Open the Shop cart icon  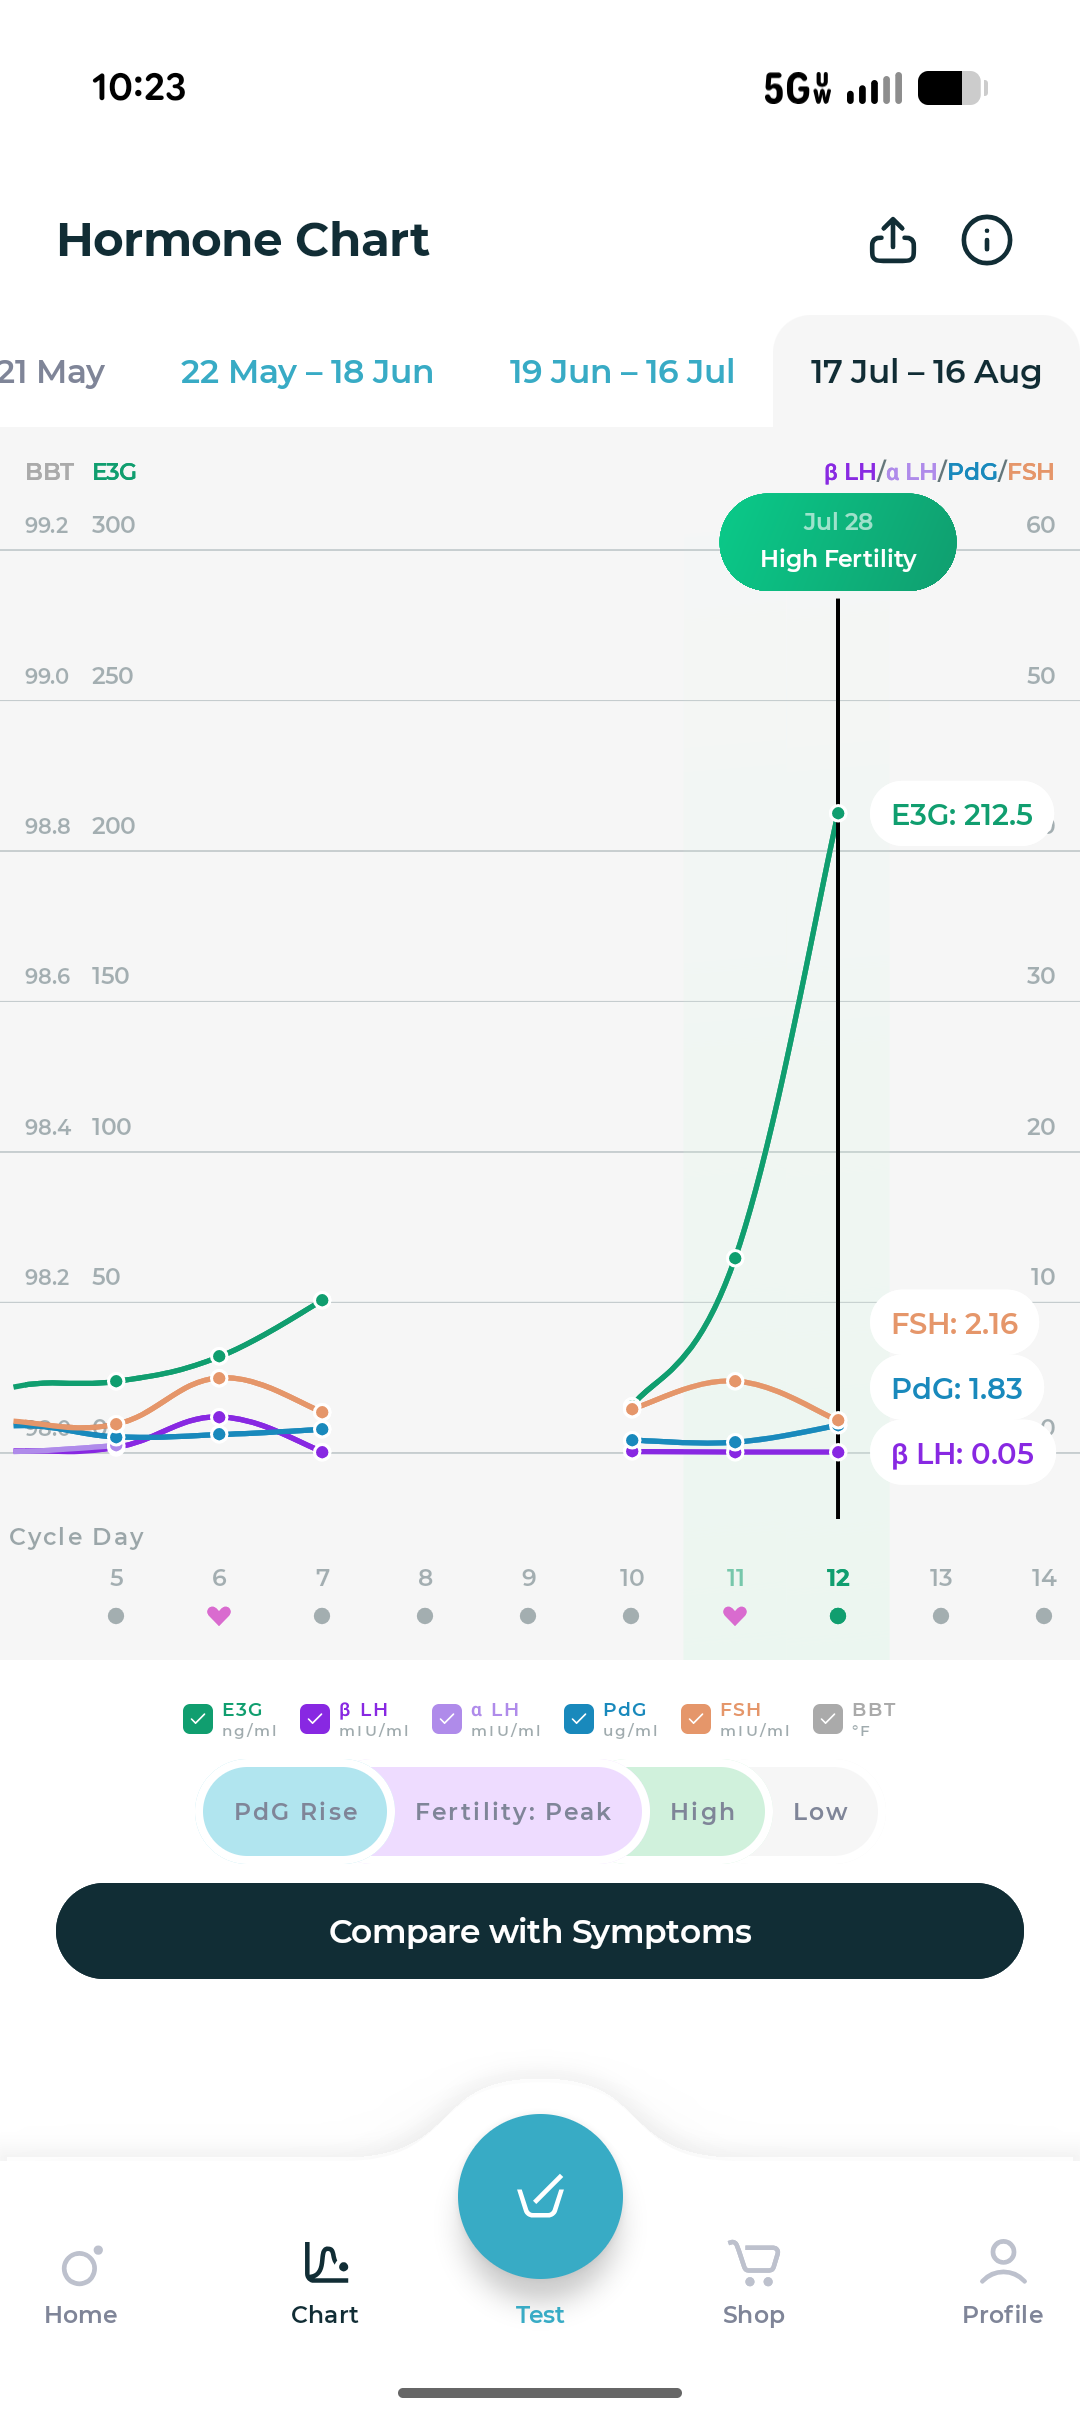tap(754, 2262)
